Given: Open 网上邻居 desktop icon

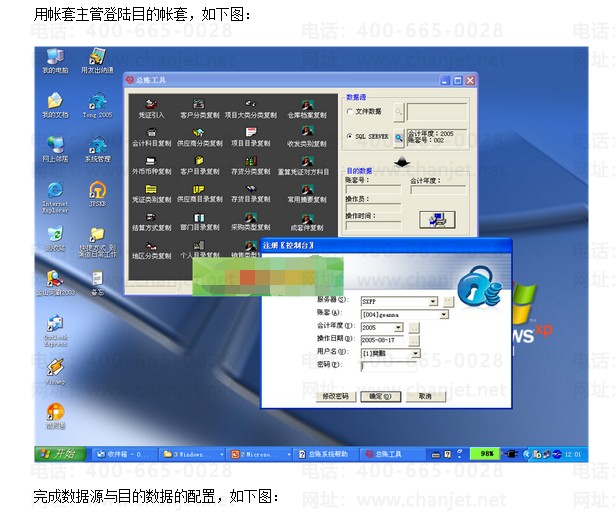Looking at the screenshot, I should [55, 150].
